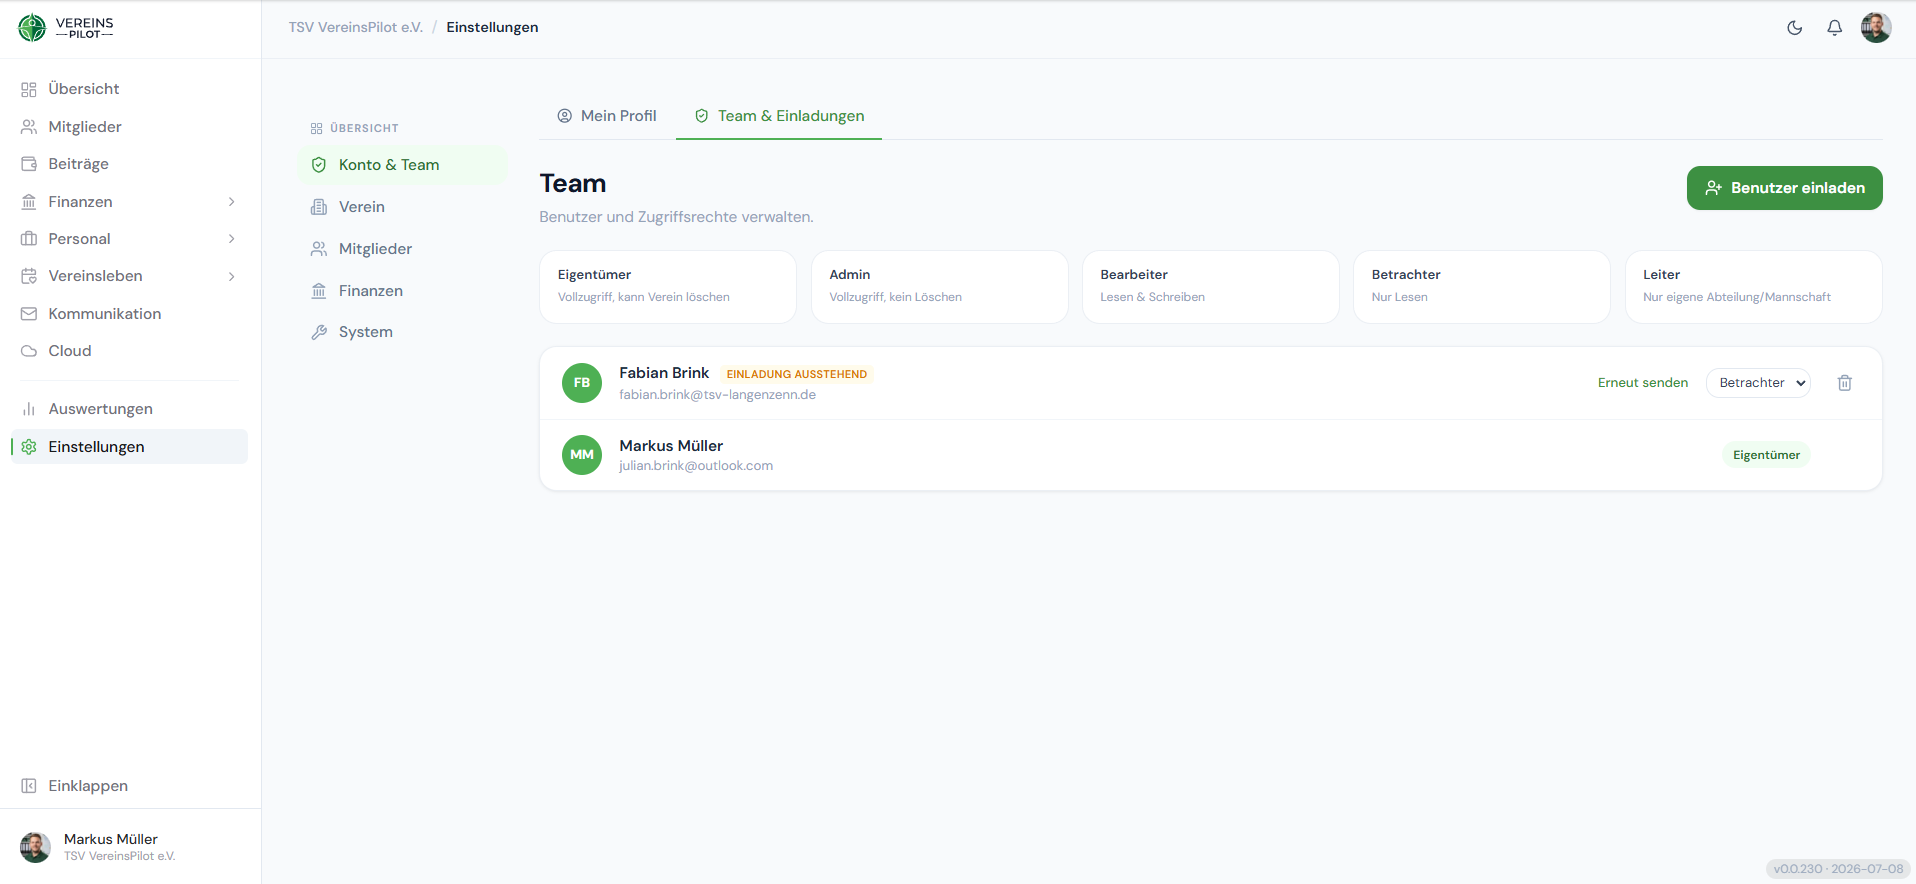Click the MM avatar of Markus Müller
Viewport: 1916px width, 884px height.
pyautogui.click(x=582, y=455)
